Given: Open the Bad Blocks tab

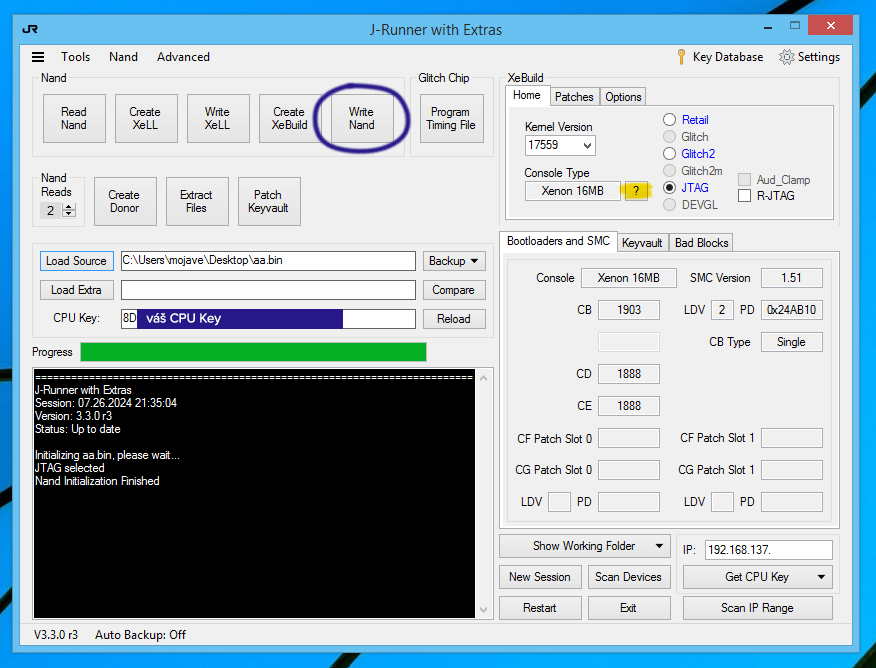Looking at the screenshot, I should click(701, 243).
